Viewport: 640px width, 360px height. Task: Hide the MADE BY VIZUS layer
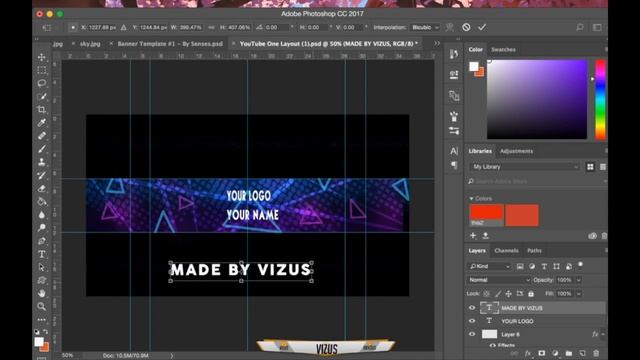[x=472, y=308]
